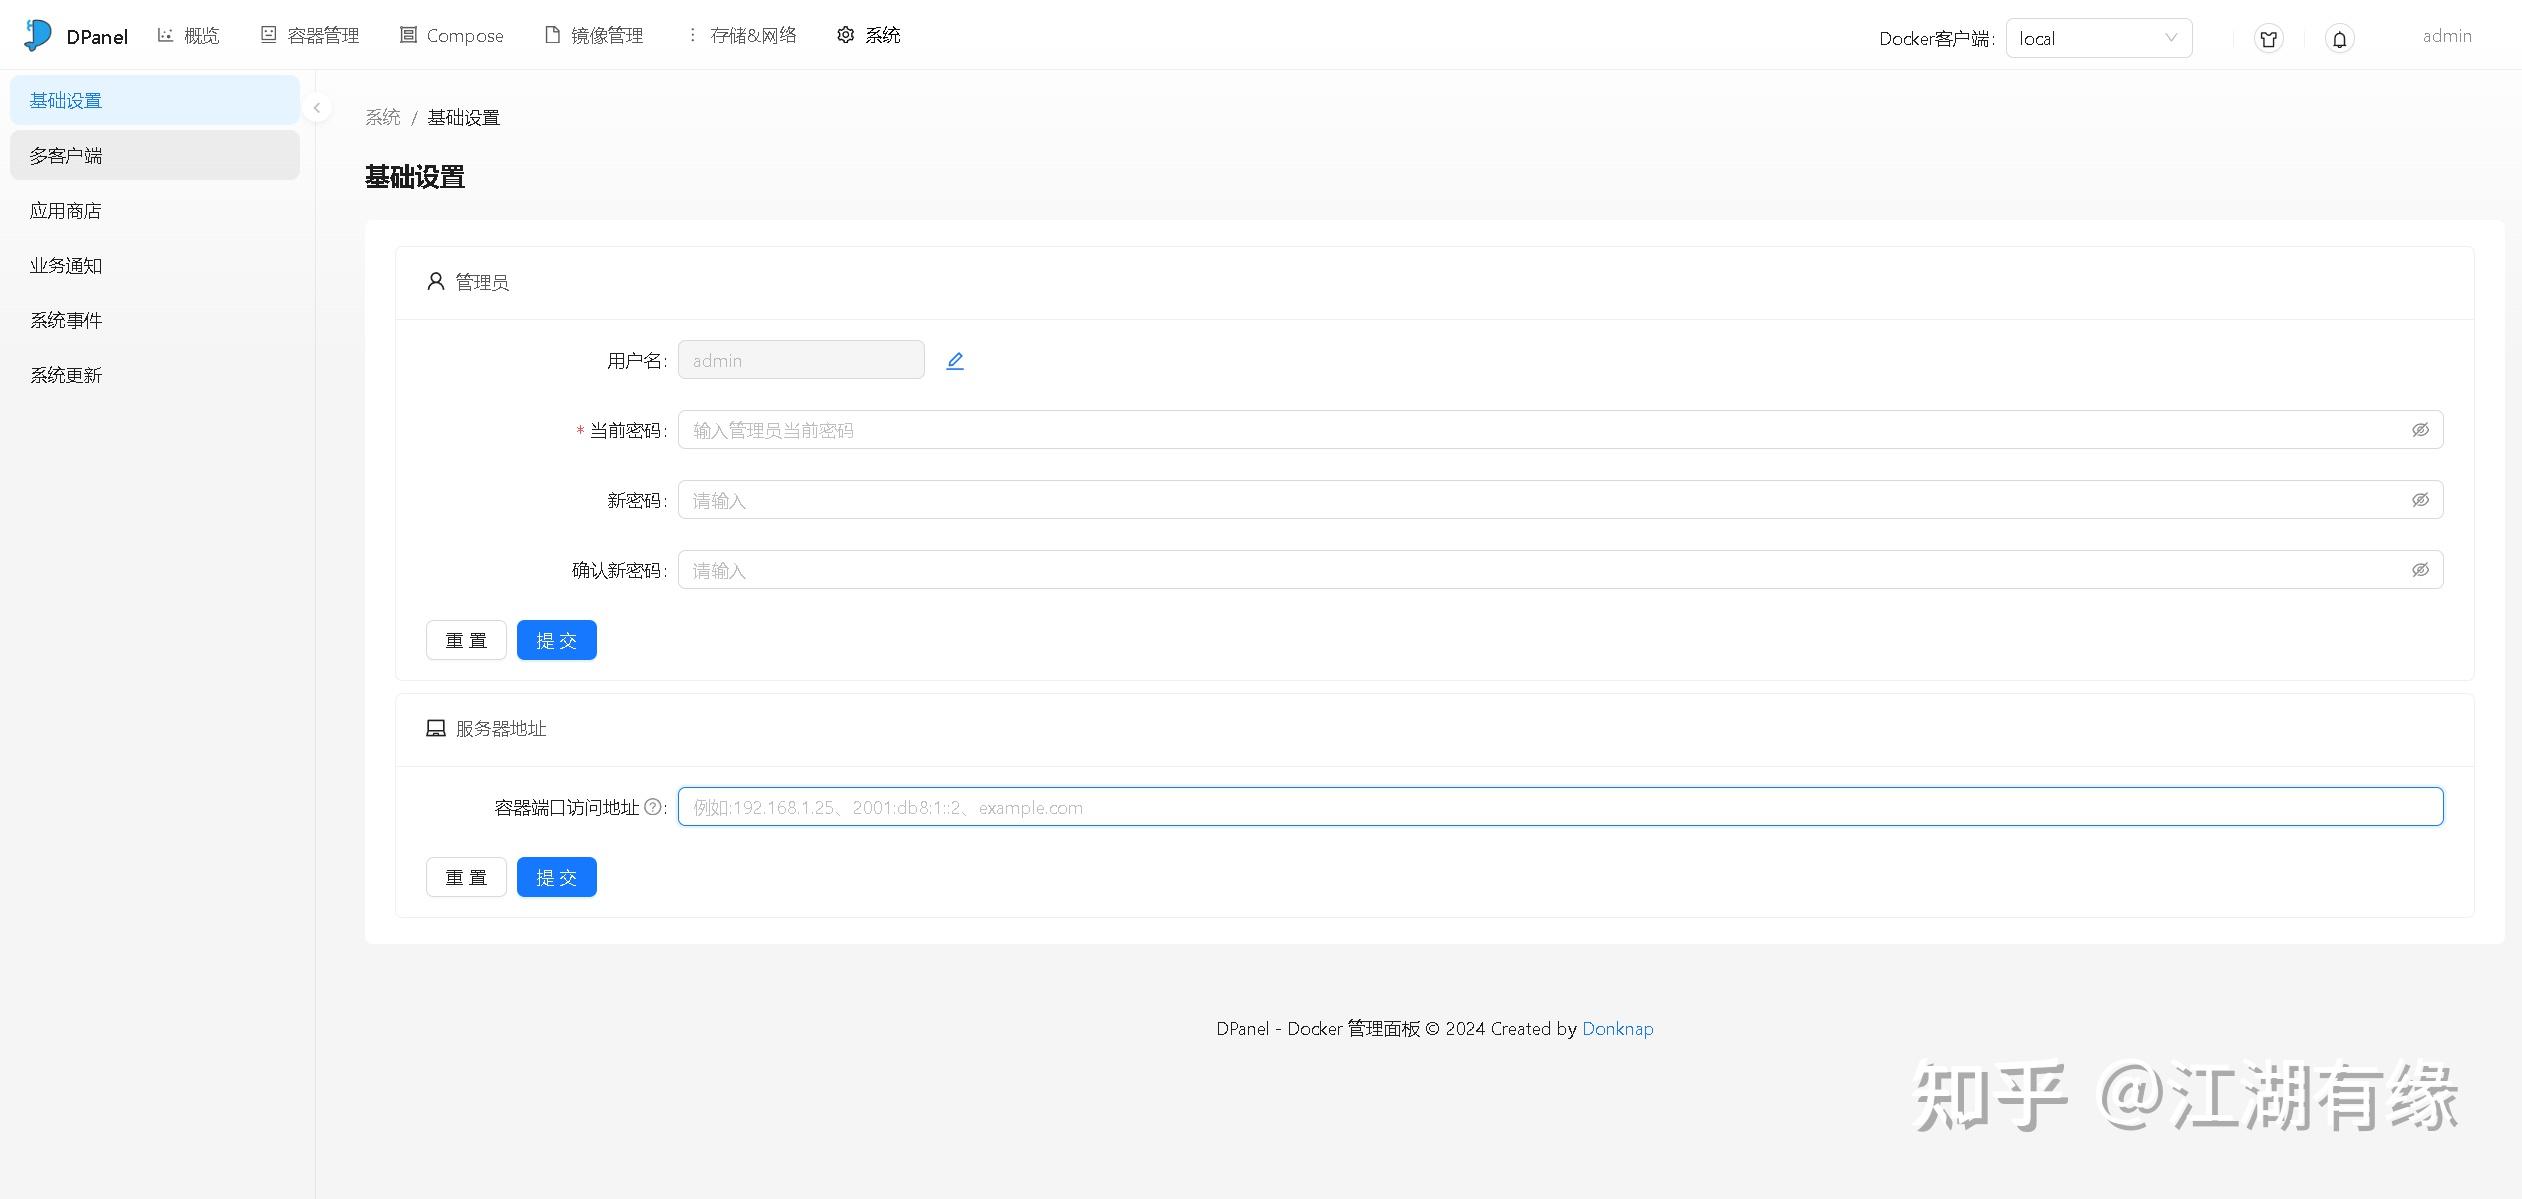Click the help icon beside 容器端口访问地址

click(x=654, y=806)
